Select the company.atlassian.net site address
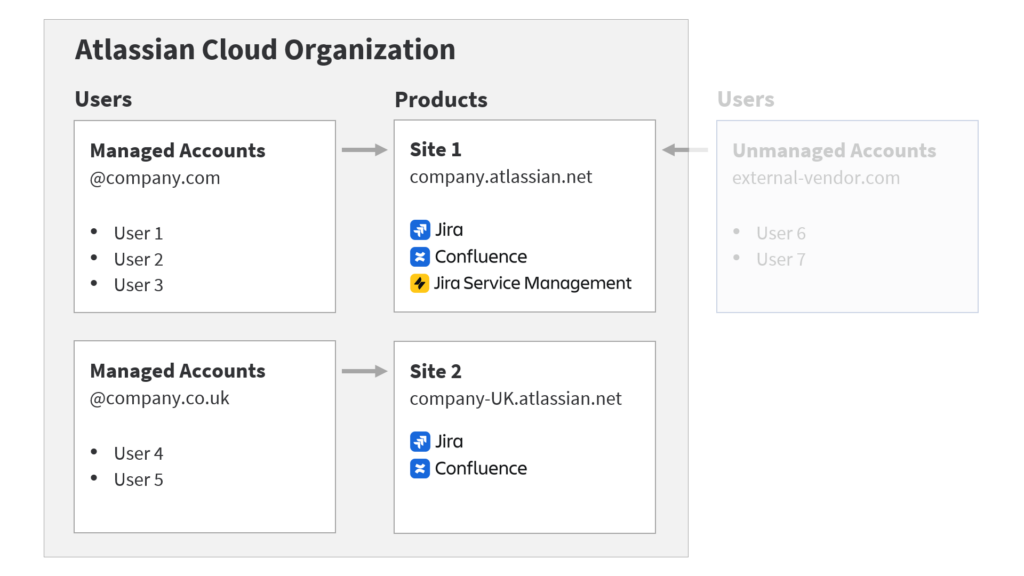The image size is (1024, 576). point(500,177)
